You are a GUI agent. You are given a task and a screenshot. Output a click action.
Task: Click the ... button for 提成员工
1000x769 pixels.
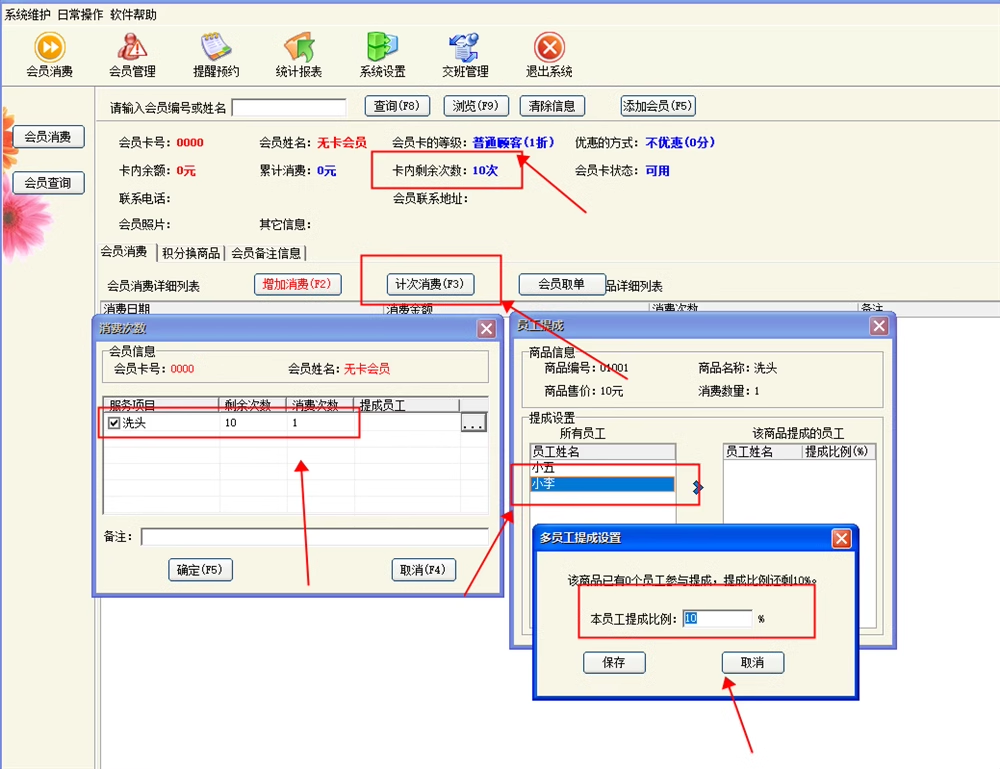click(473, 423)
